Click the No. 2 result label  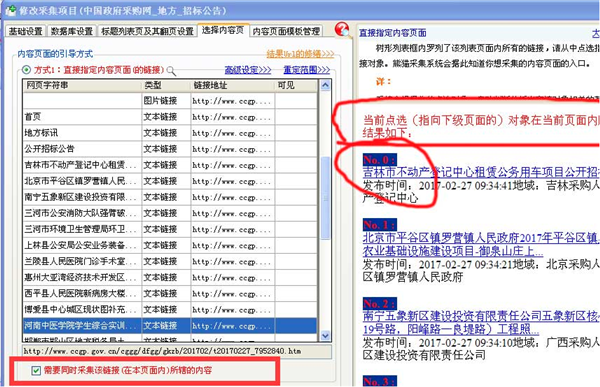click(379, 304)
